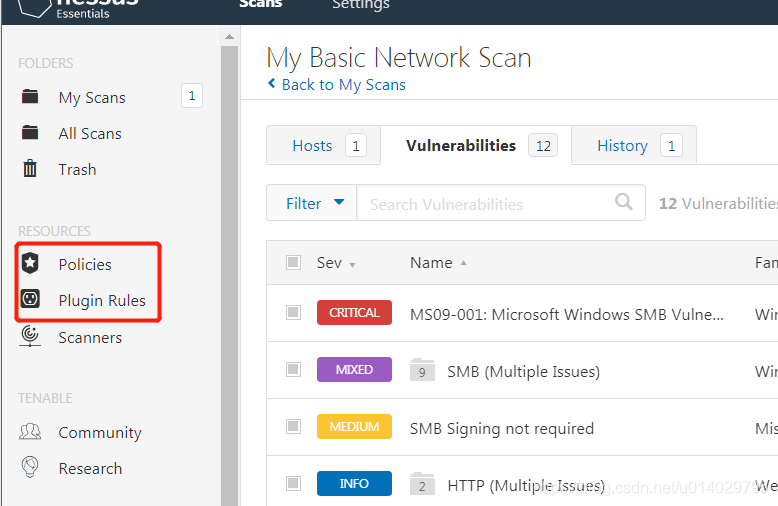Viewport: 778px width, 506px height.
Task: Open SMB Signing not required entry
Action: 502,428
